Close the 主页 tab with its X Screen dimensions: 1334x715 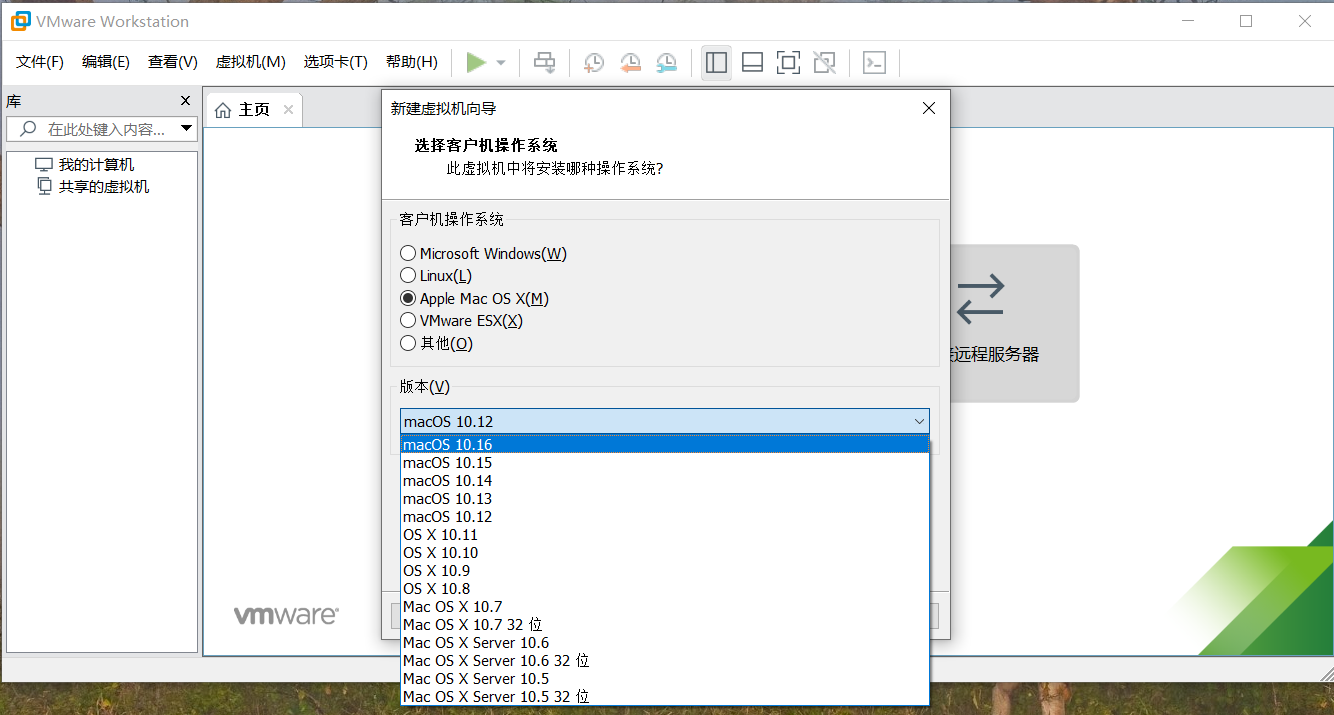(x=288, y=110)
